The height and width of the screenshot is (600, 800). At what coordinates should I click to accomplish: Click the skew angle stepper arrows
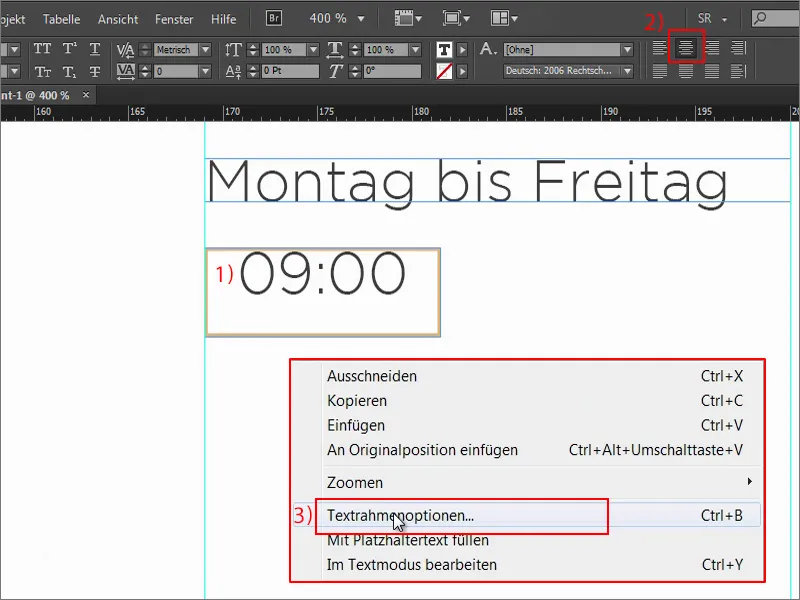point(355,71)
